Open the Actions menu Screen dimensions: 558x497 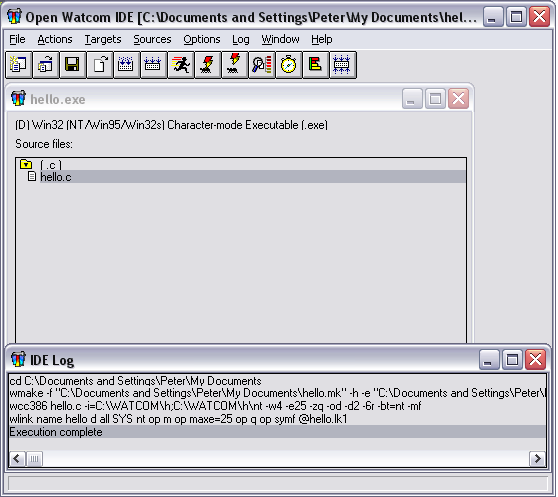[55, 39]
